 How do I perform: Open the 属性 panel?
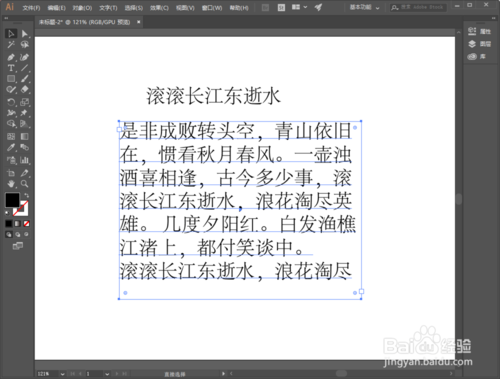479,31
